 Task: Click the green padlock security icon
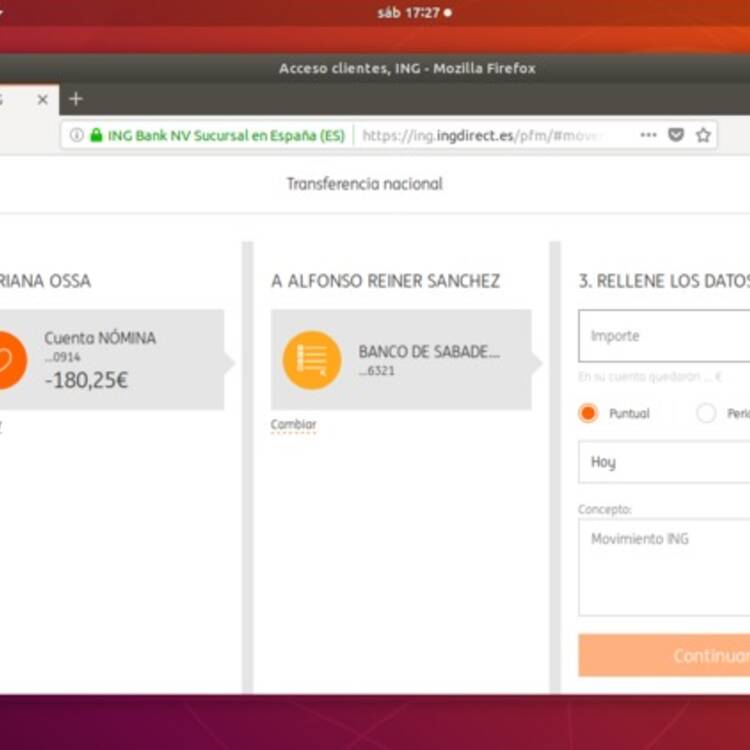(x=96, y=135)
